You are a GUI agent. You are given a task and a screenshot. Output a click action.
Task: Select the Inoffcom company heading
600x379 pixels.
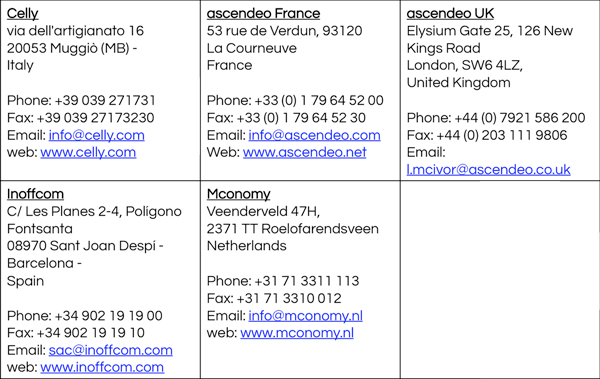[x=35, y=194]
